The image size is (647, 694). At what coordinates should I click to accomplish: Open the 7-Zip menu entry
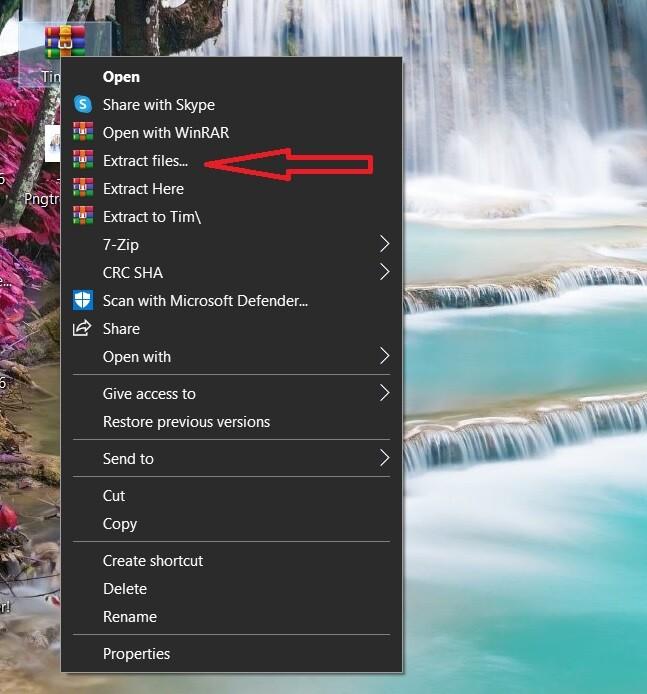231,245
